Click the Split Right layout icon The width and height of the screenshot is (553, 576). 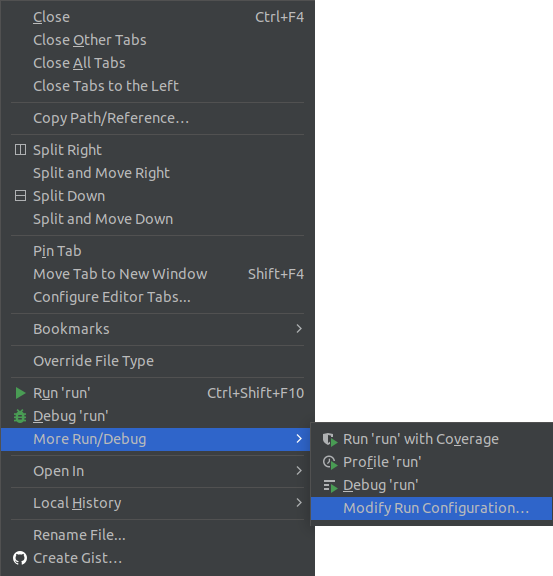20,150
